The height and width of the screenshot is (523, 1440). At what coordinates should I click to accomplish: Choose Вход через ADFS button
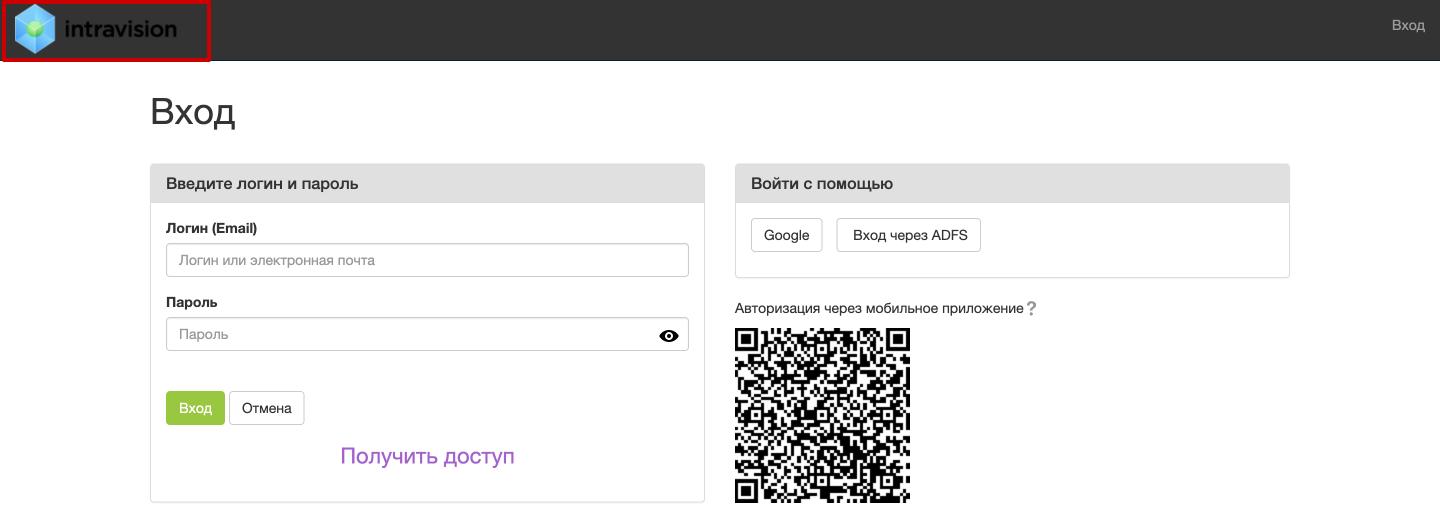(909, 235)
